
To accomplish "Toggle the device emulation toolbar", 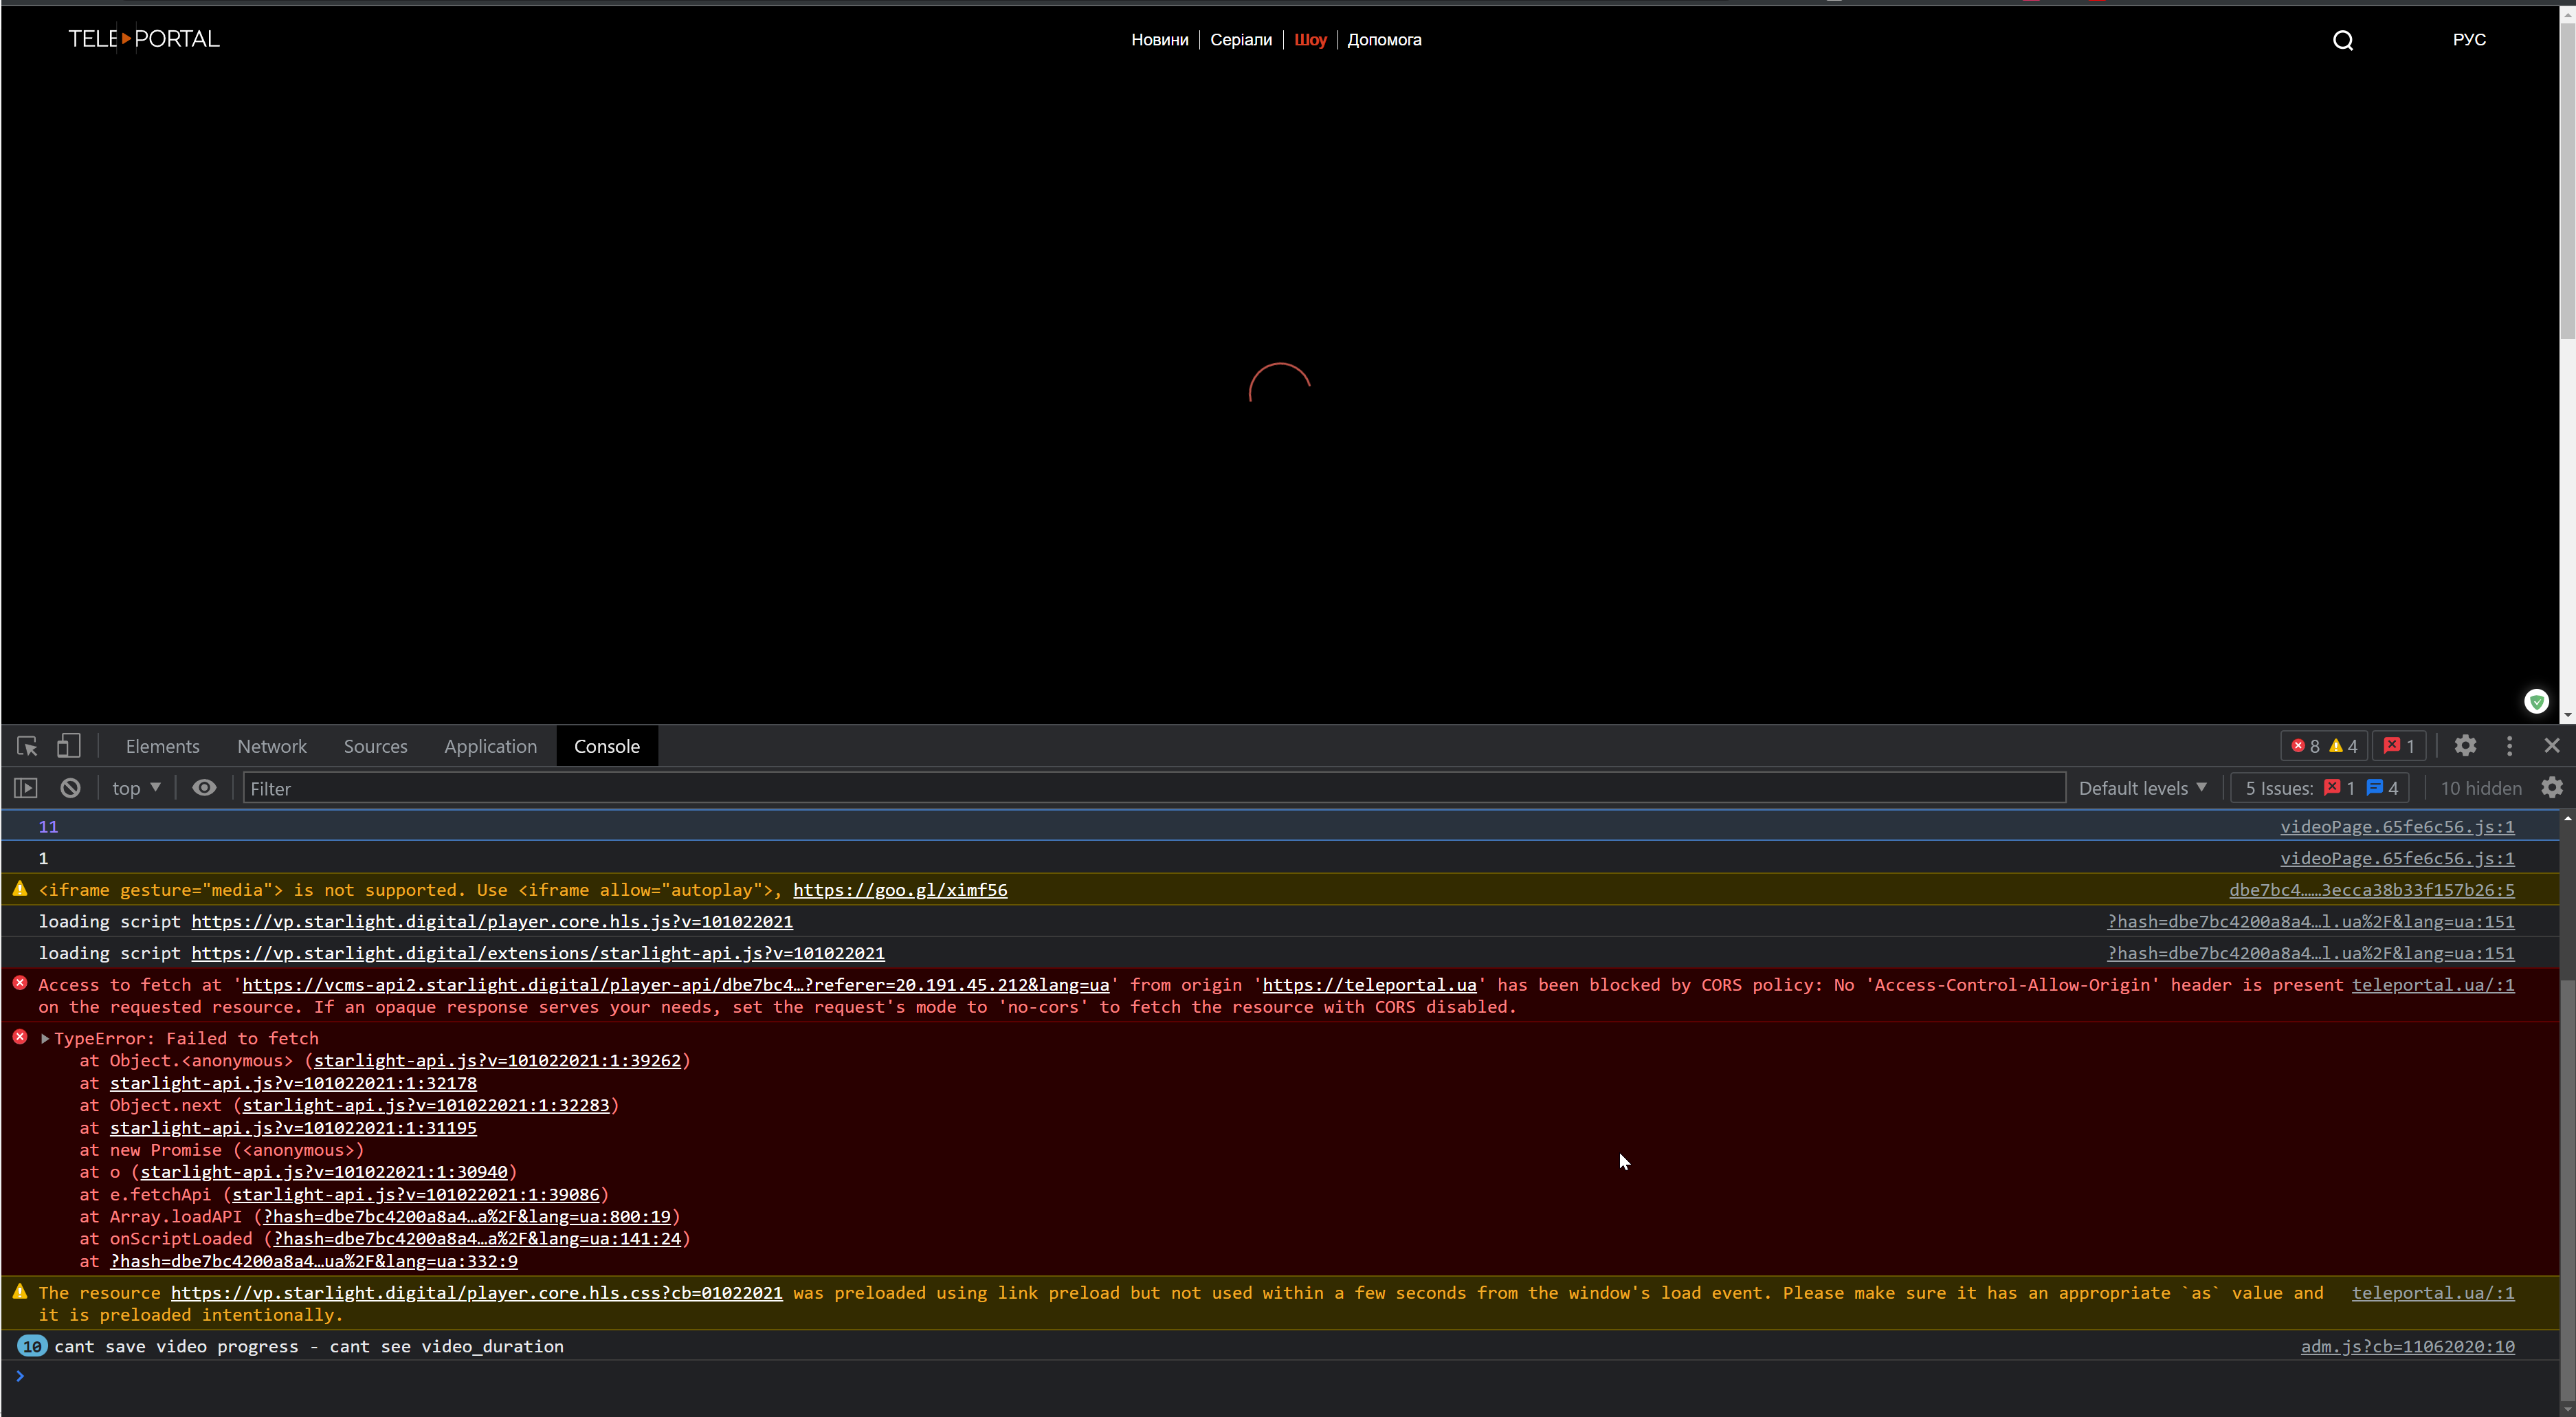I will (x=68, y=745).
